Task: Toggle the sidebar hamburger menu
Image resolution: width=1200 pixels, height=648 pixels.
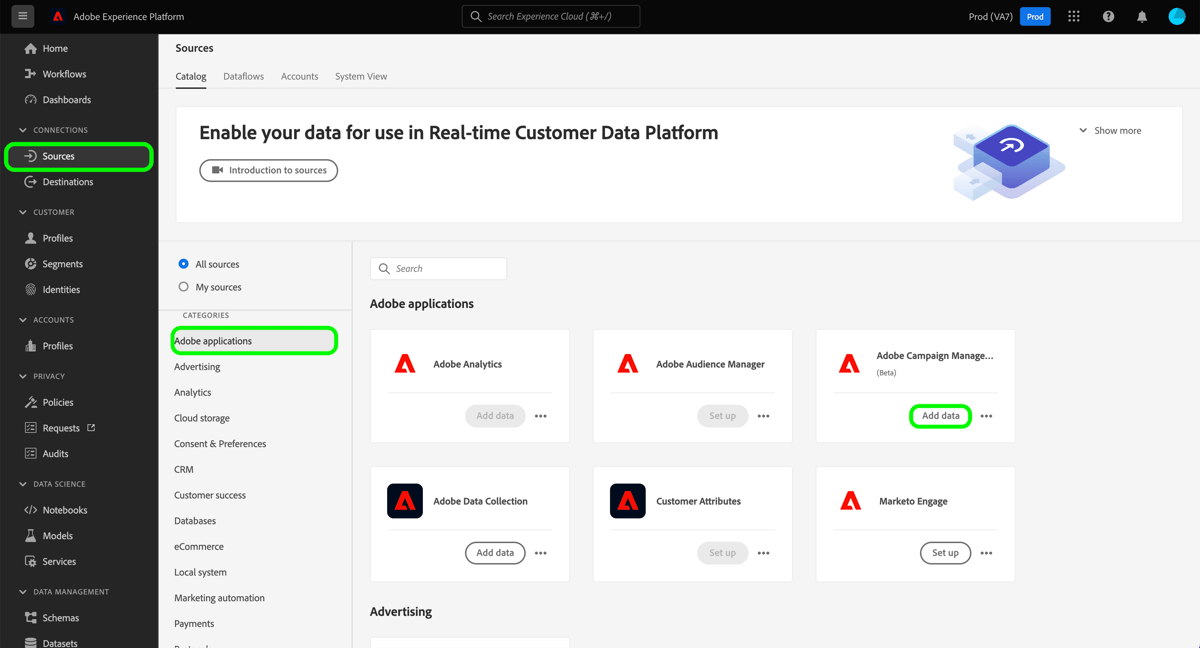Action: click(x=22, y=16)
